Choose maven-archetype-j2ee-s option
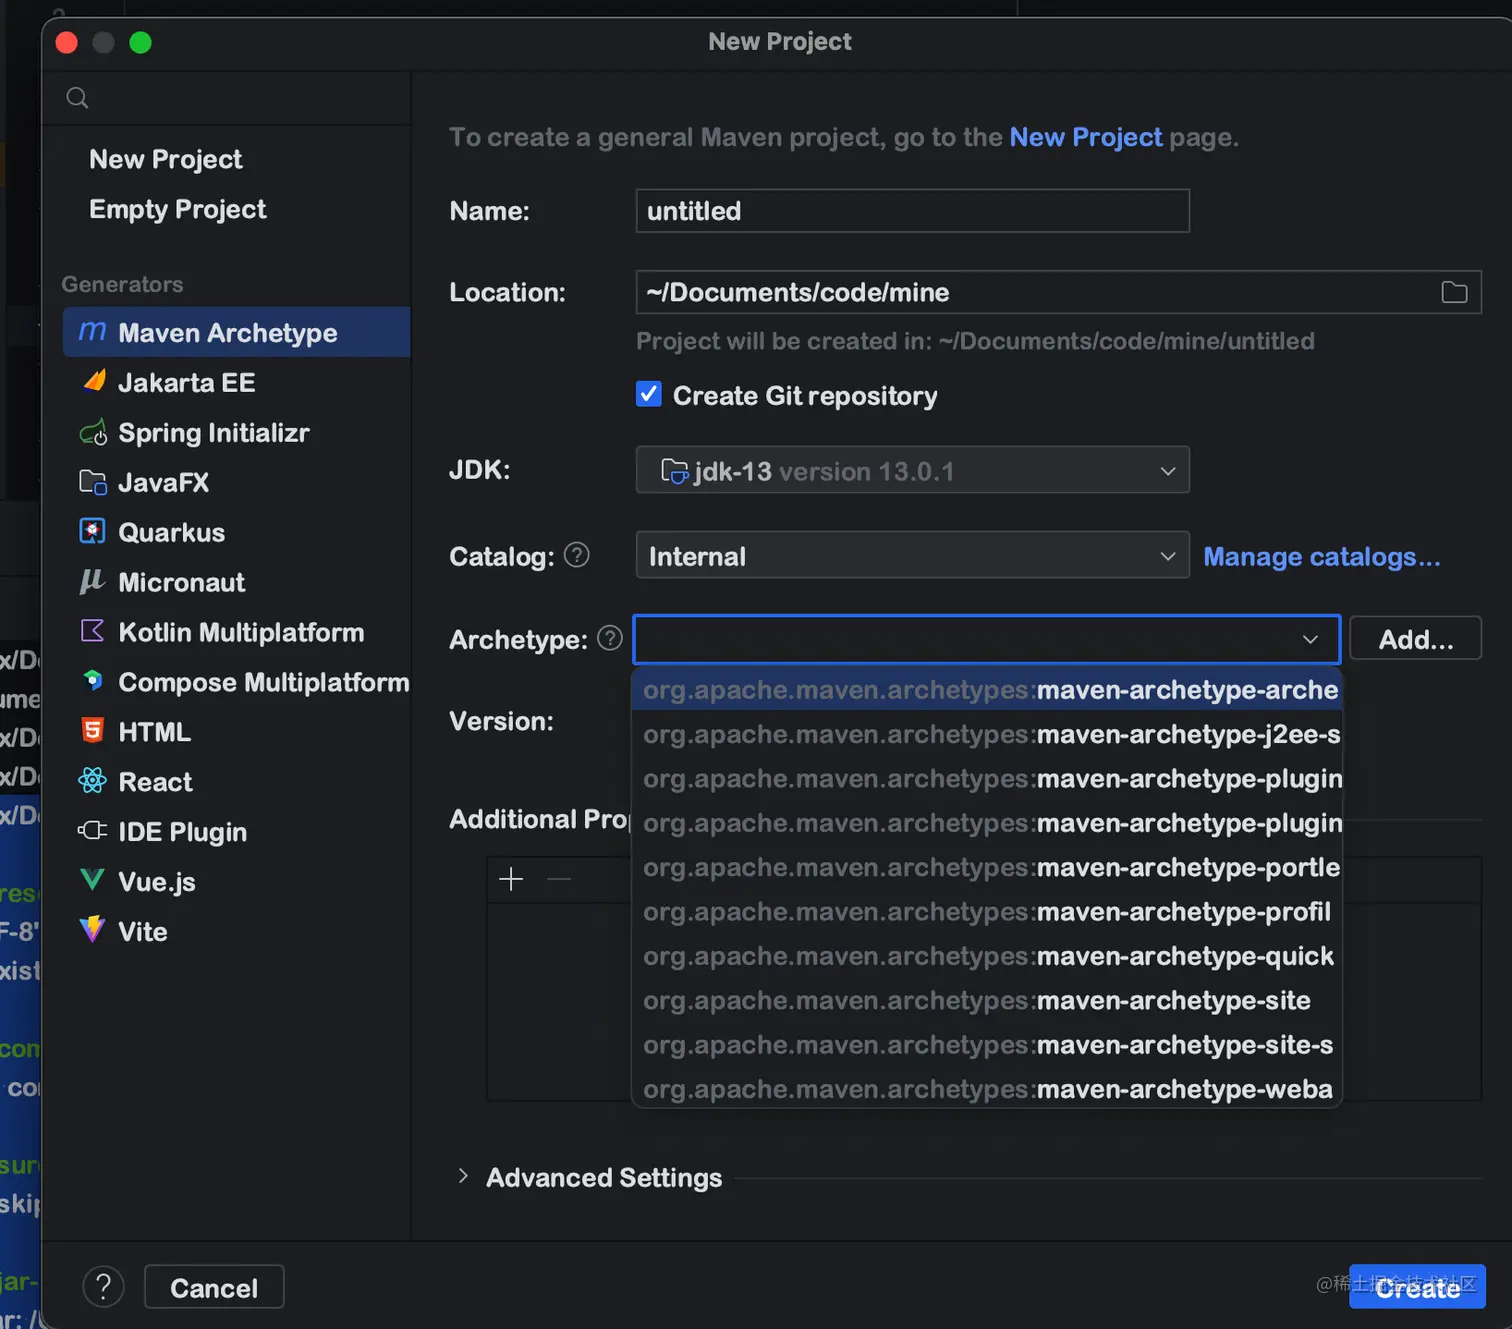Image resolution: width=1512 pixels, height=1329 pixels. tap(987, 734)
